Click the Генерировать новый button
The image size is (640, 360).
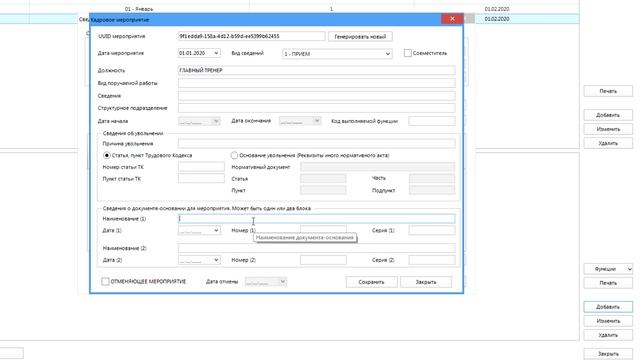(360, 37)
